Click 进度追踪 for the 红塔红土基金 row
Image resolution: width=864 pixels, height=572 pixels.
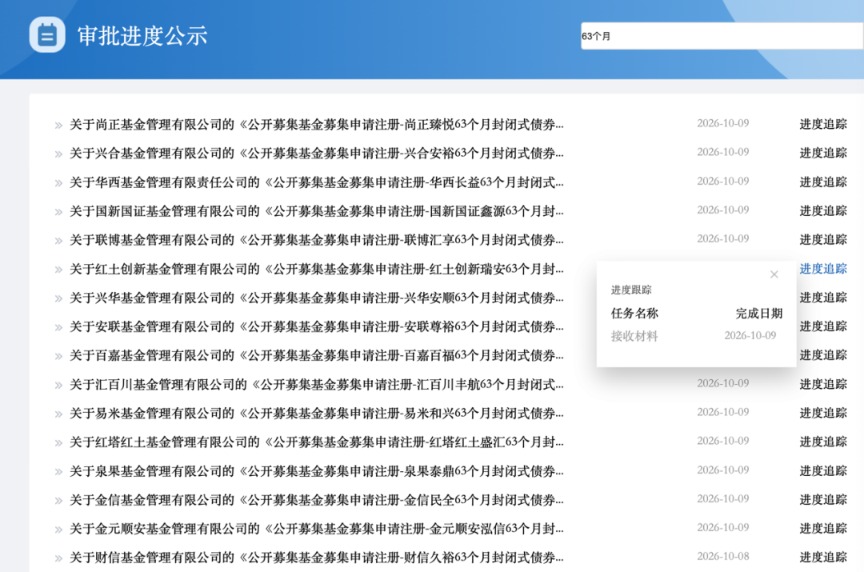[x=823, y=441]
